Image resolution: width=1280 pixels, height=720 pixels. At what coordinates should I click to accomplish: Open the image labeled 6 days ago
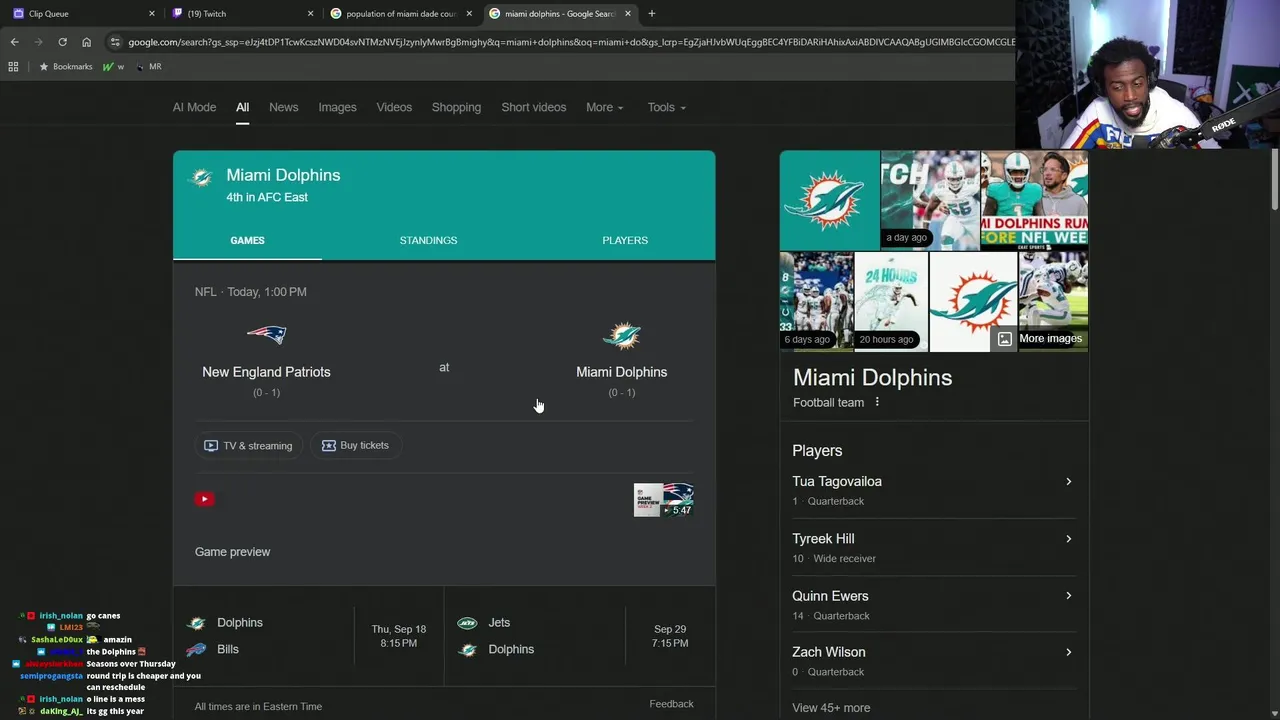coord(816,301)
